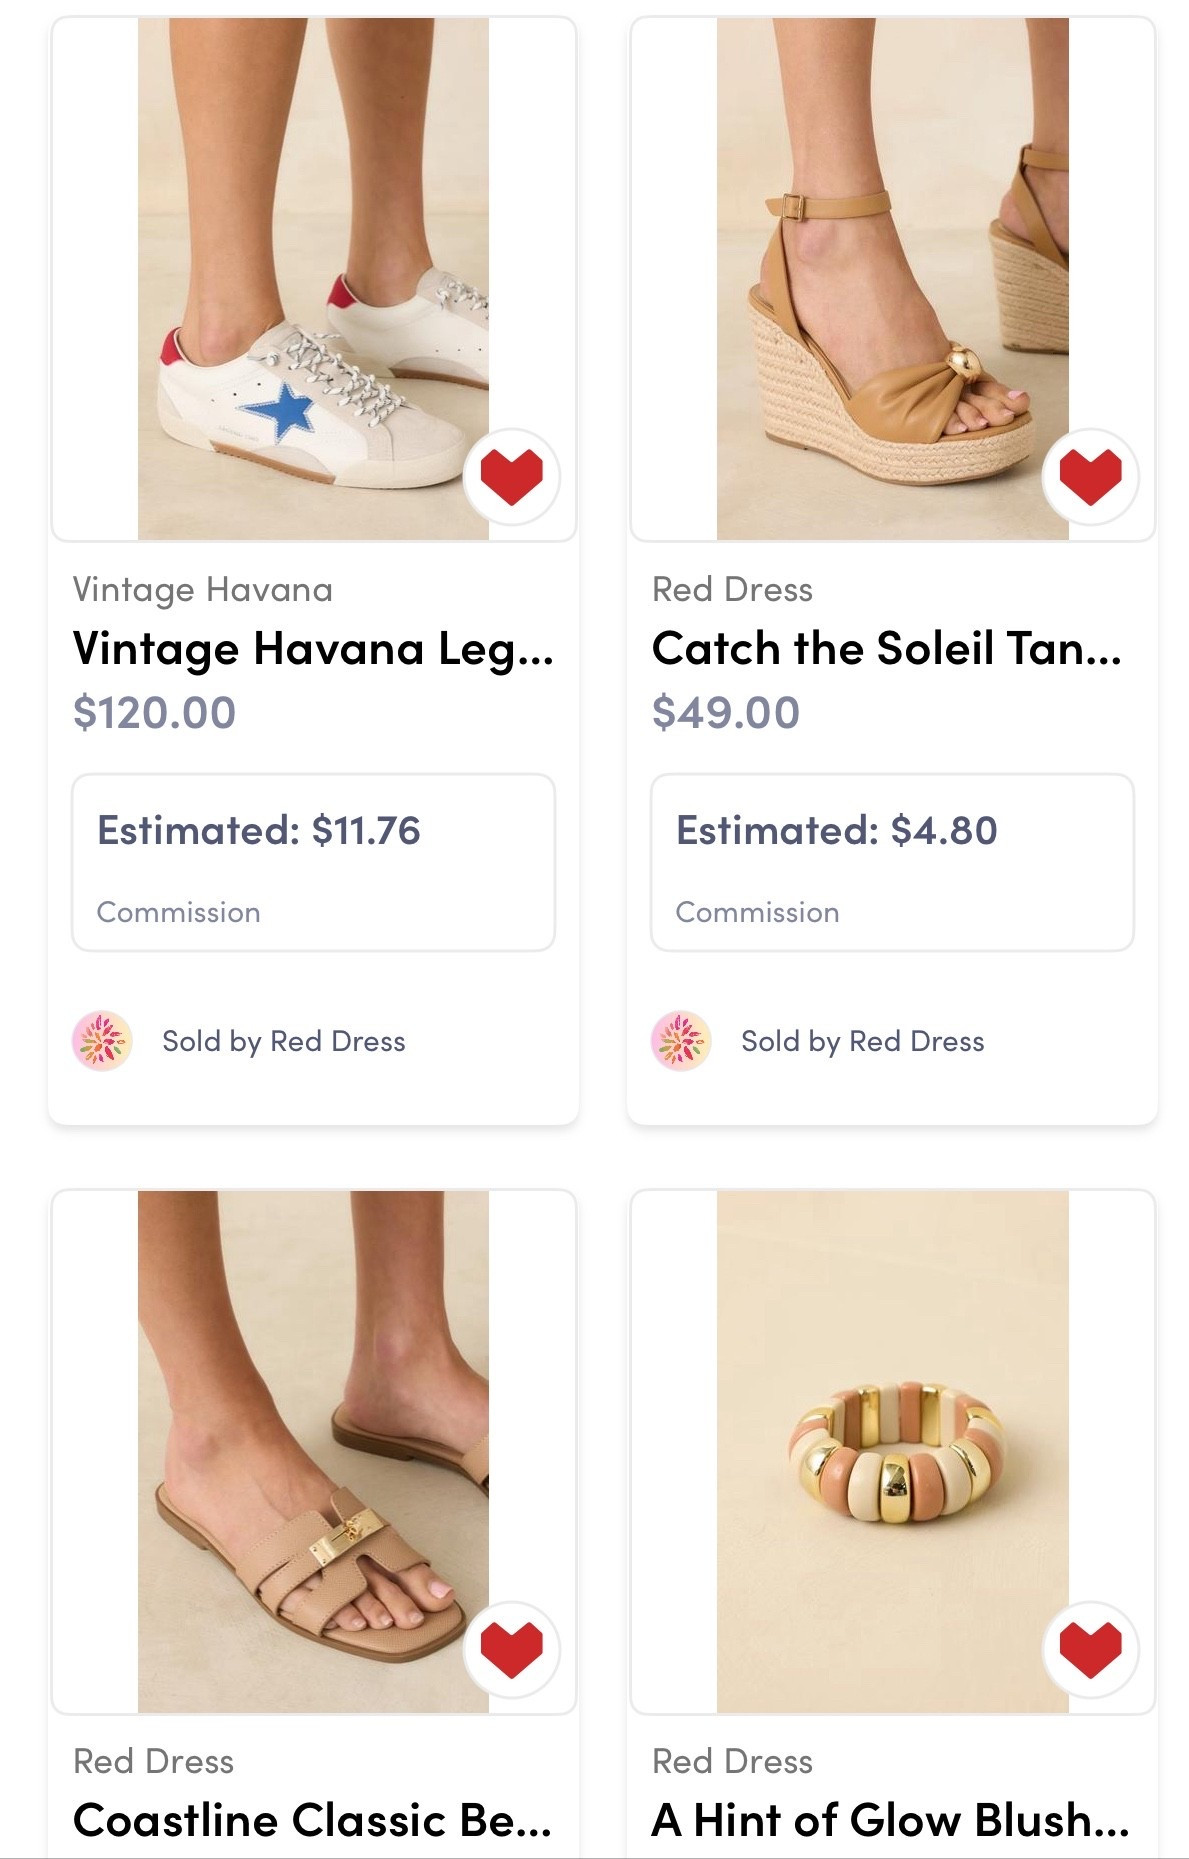Click the Estimated $11.76 commission box
The height and width of the screenshot is (1859, 1189).
pos(313,862)
